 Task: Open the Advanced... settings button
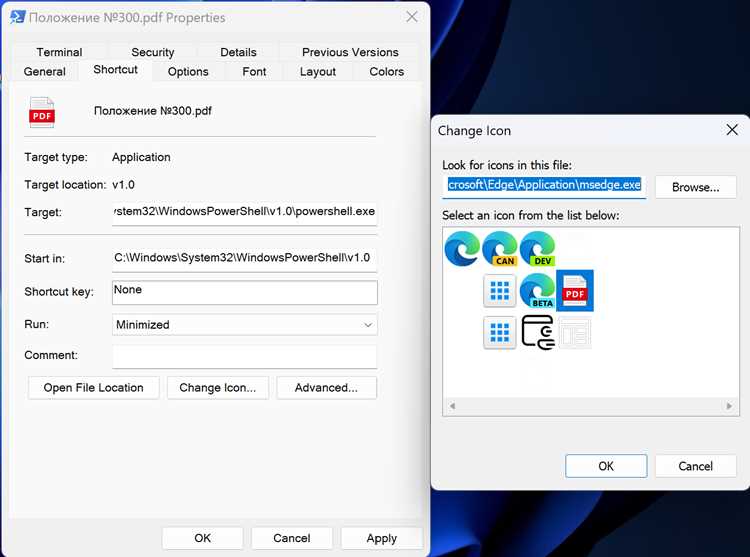326,388
